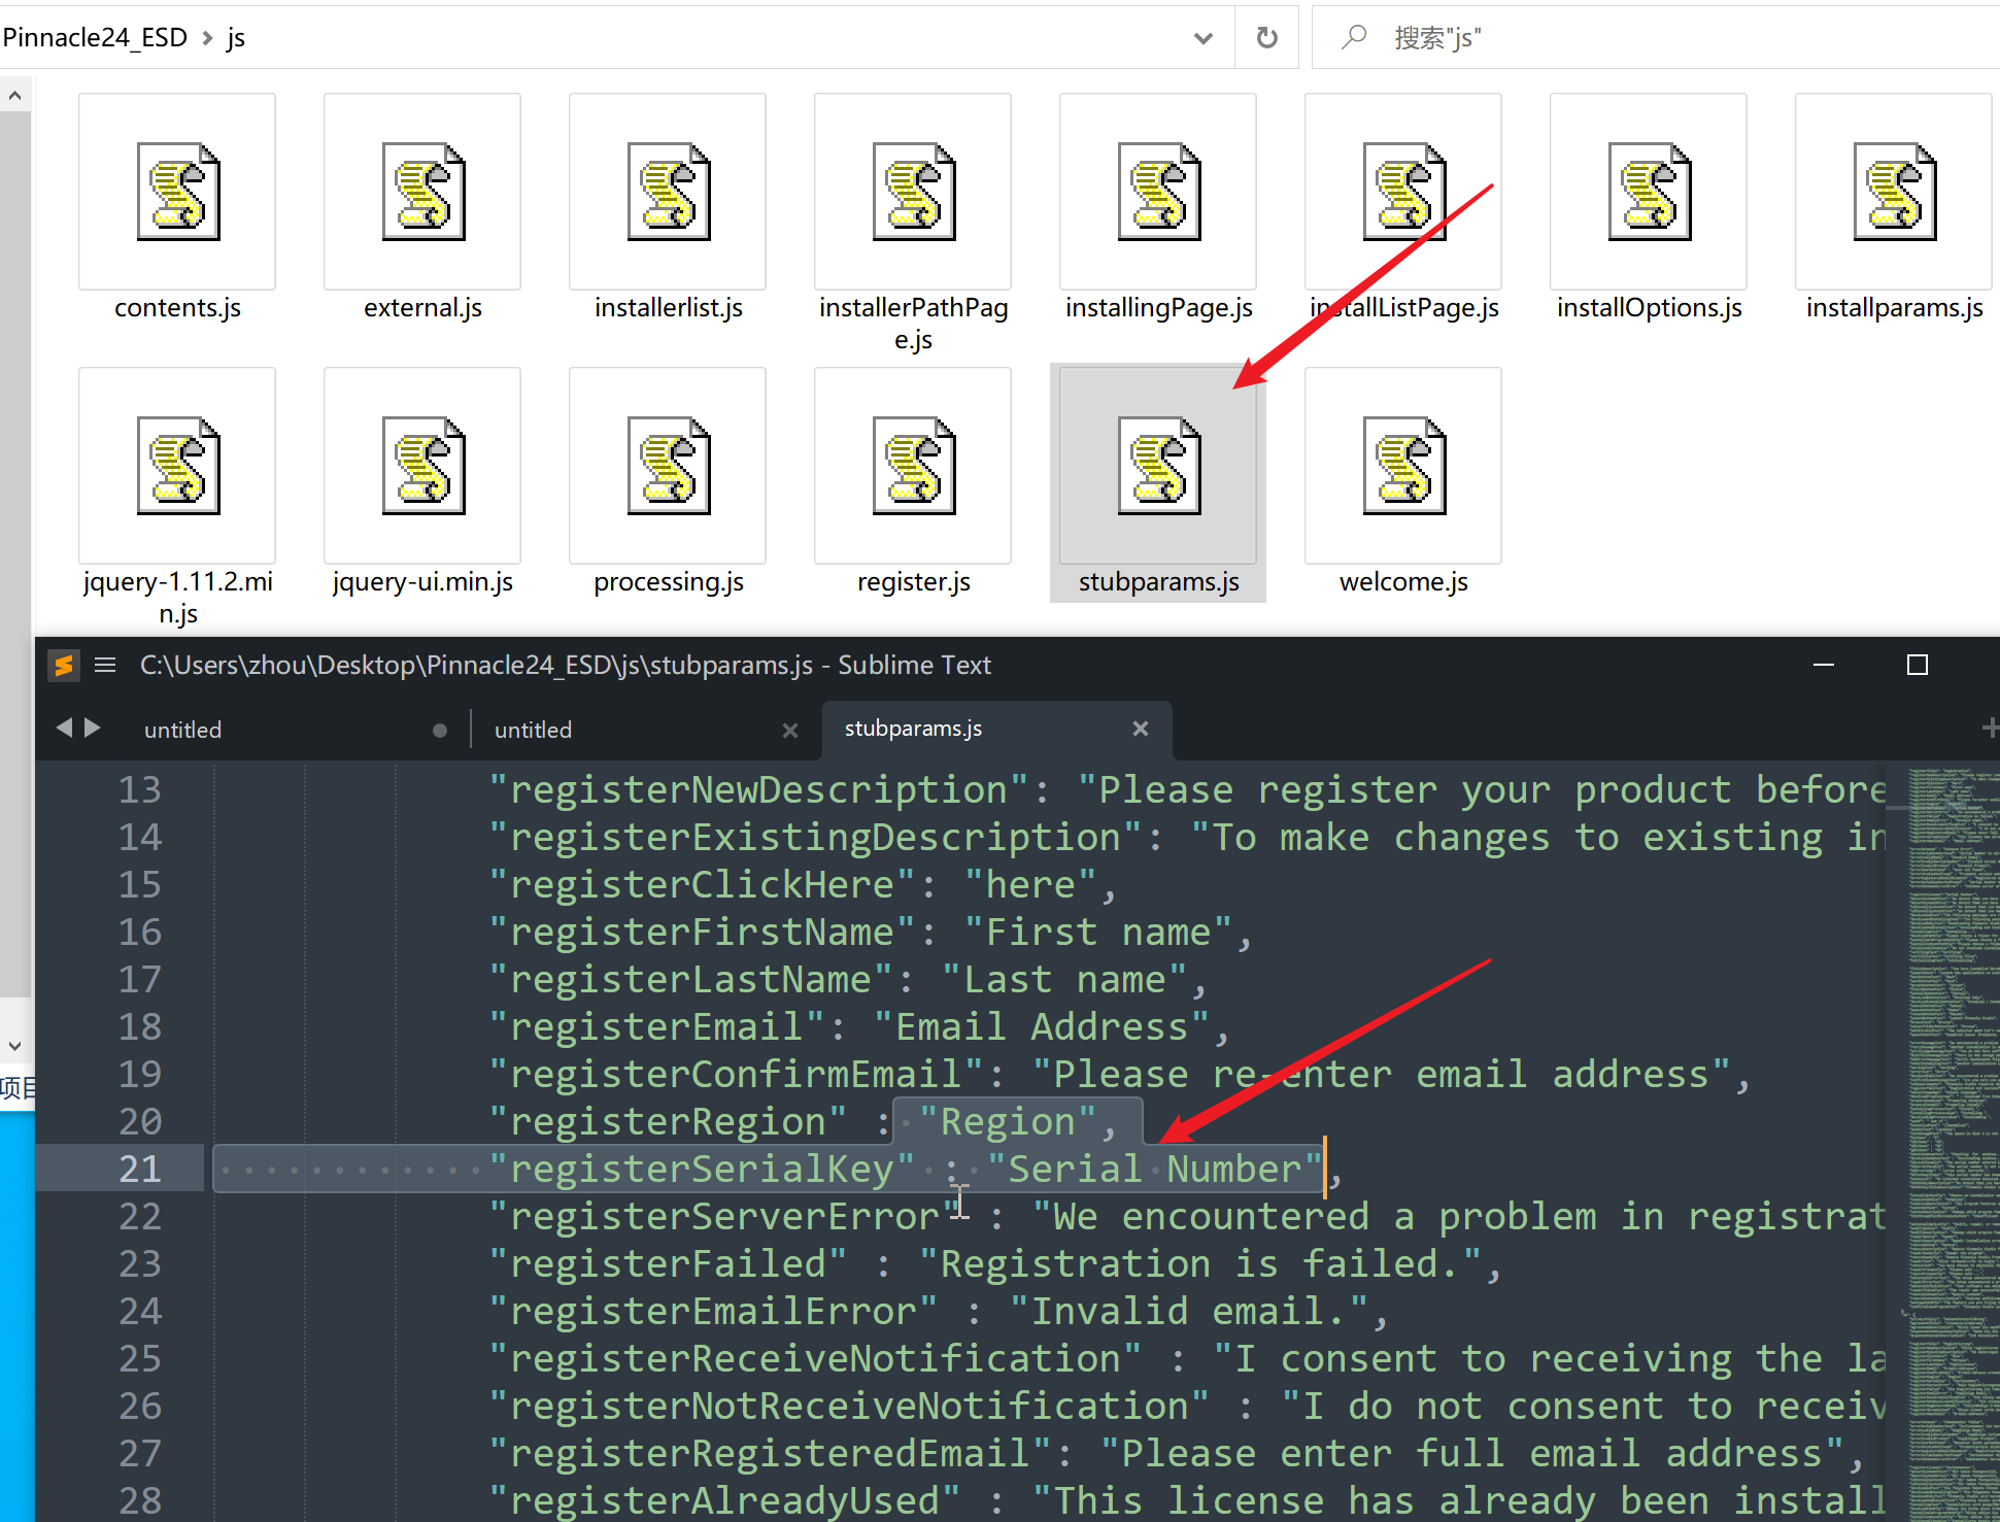The height and width of the screenshot is (1522, 2000).
Task: Click the "Email Address" string value
Action: (x=1042, y=1027)
